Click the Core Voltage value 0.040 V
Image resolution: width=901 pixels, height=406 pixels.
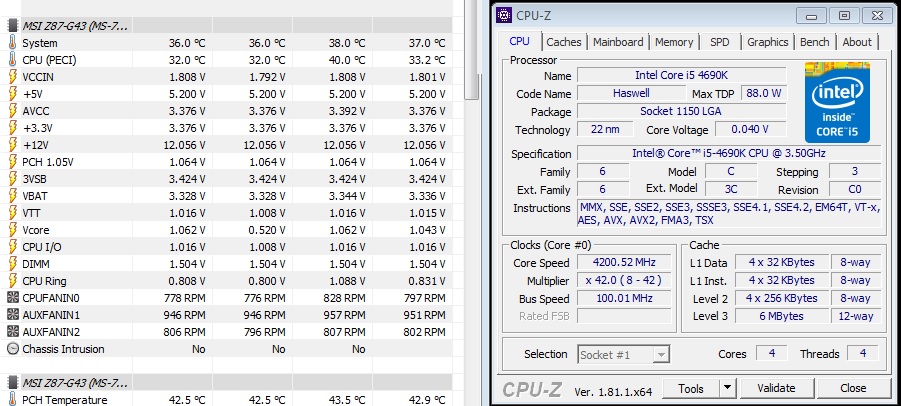click(750, 129)
